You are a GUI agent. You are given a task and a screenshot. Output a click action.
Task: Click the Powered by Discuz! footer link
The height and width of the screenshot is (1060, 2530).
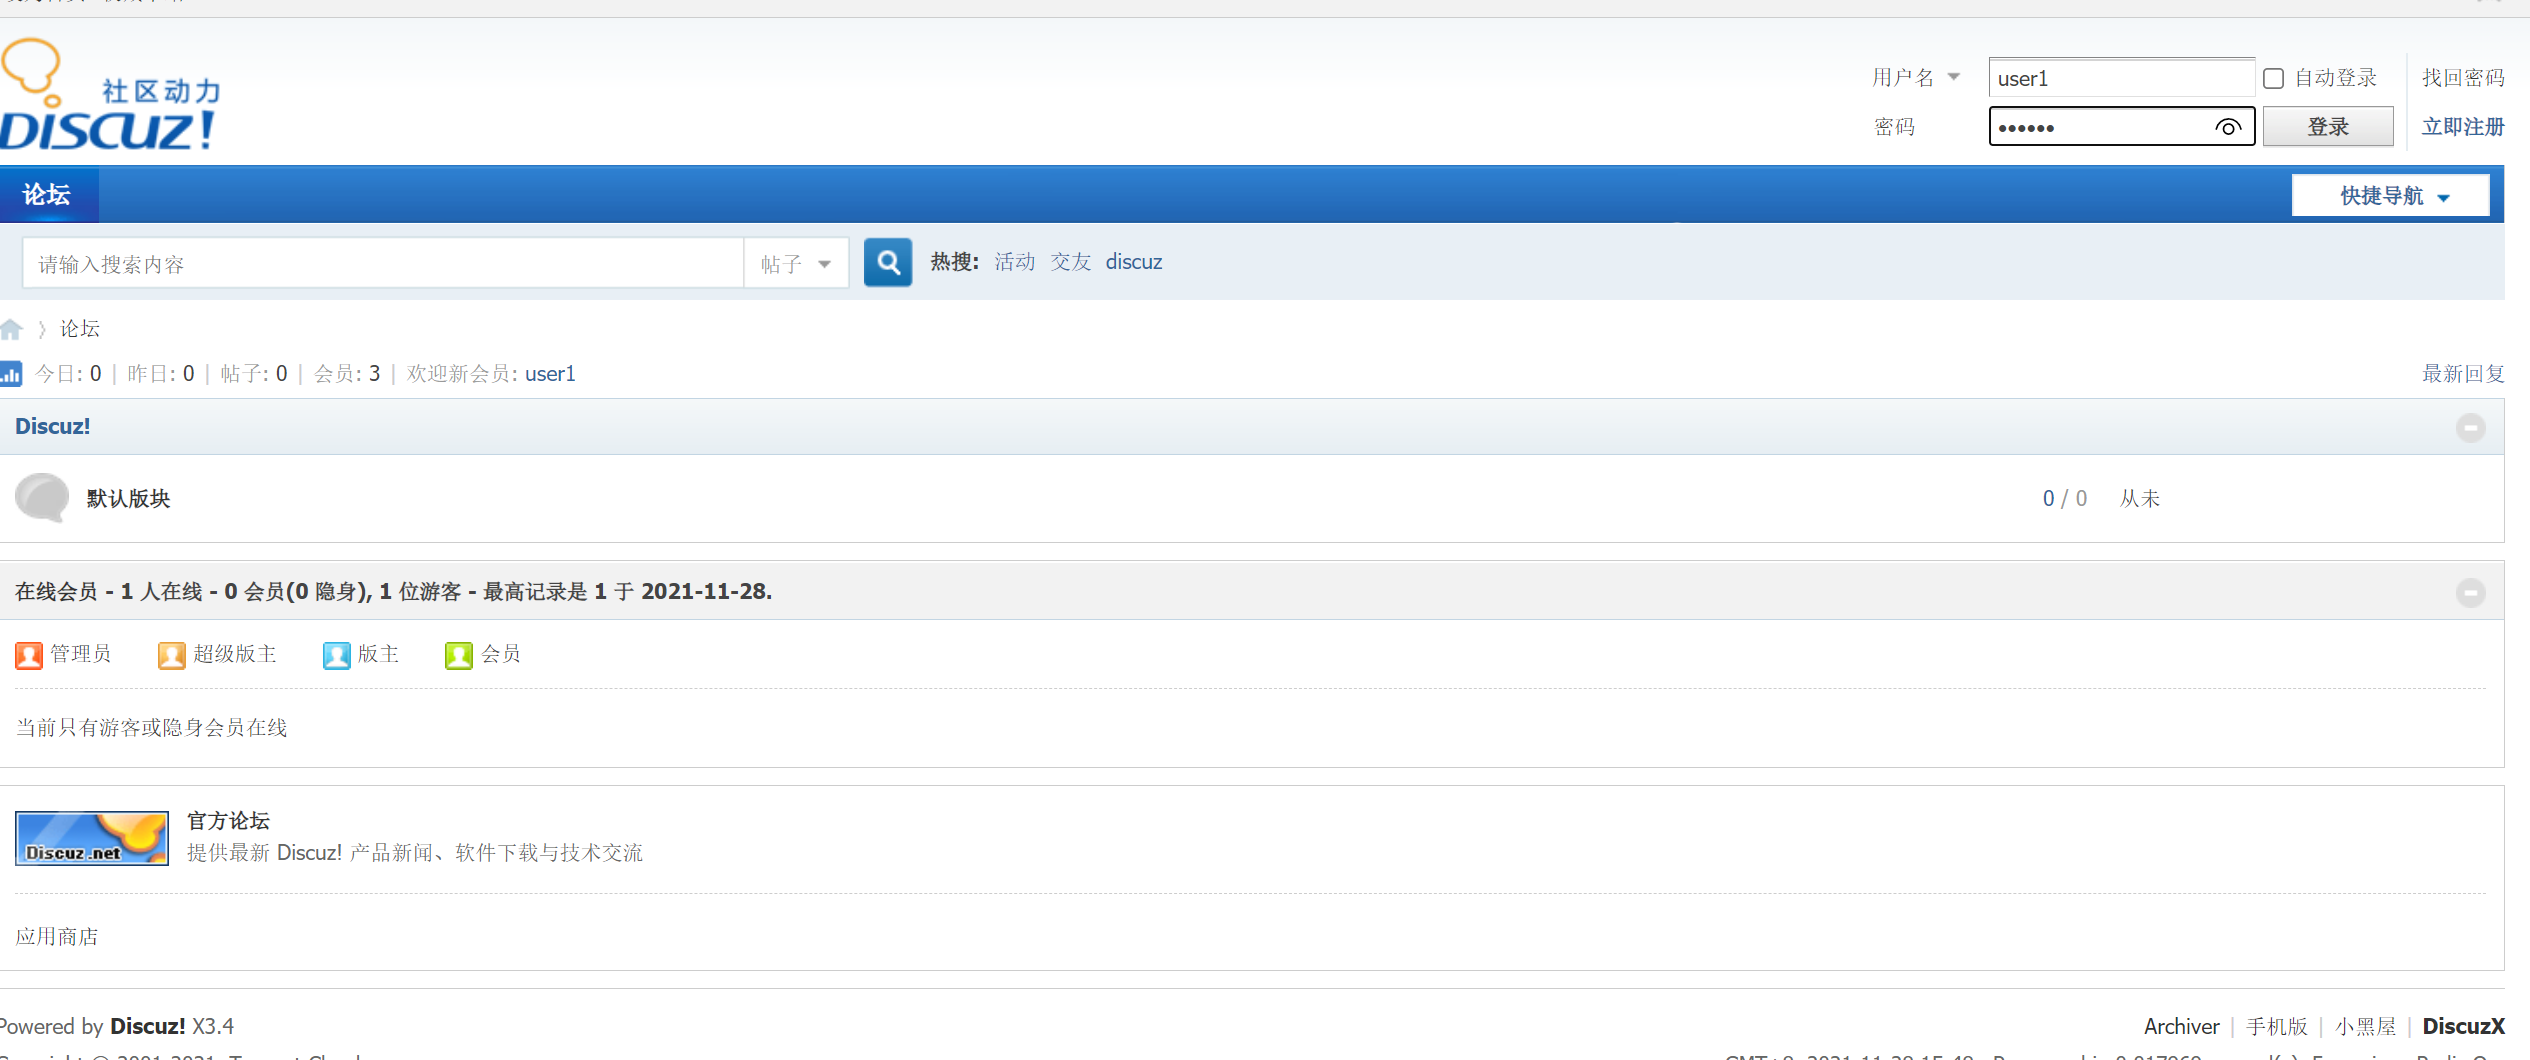coord(147,1027)
